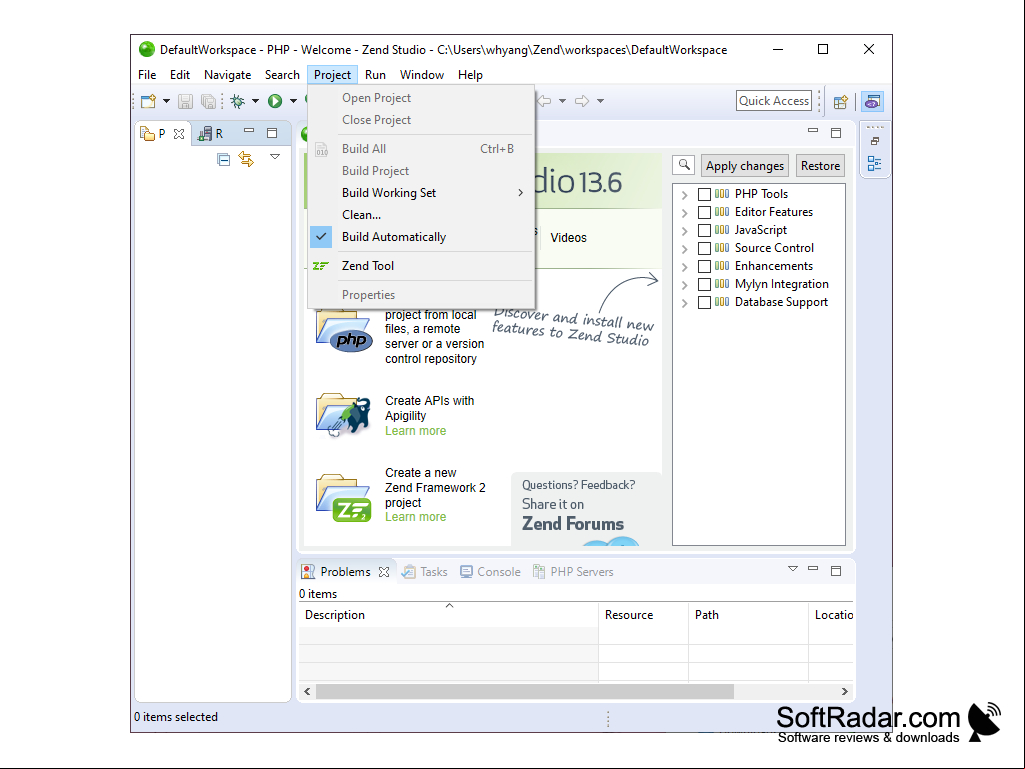The image size is (1025, 769).
Task: Minimize the Problems view panel
Action: (813, 568)
